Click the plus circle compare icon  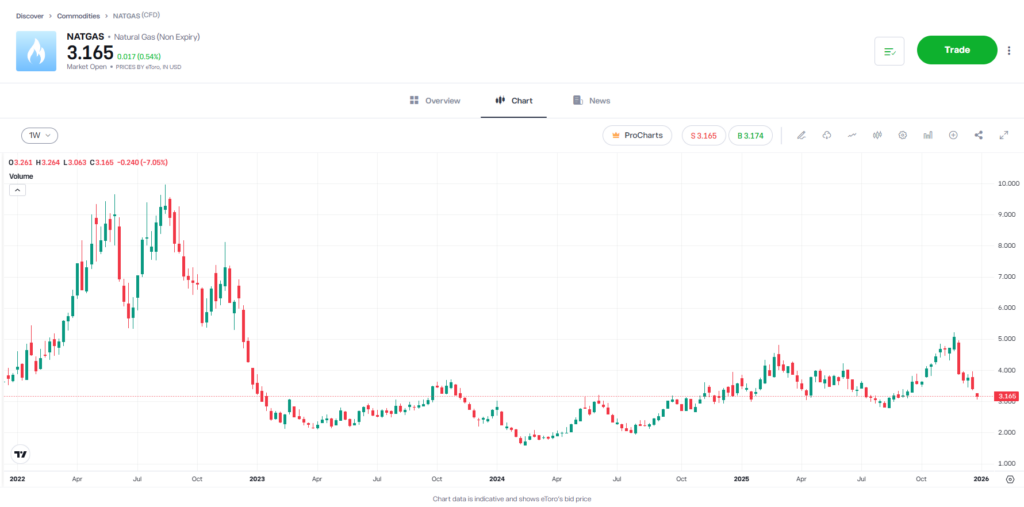click(x=953, y=135)
